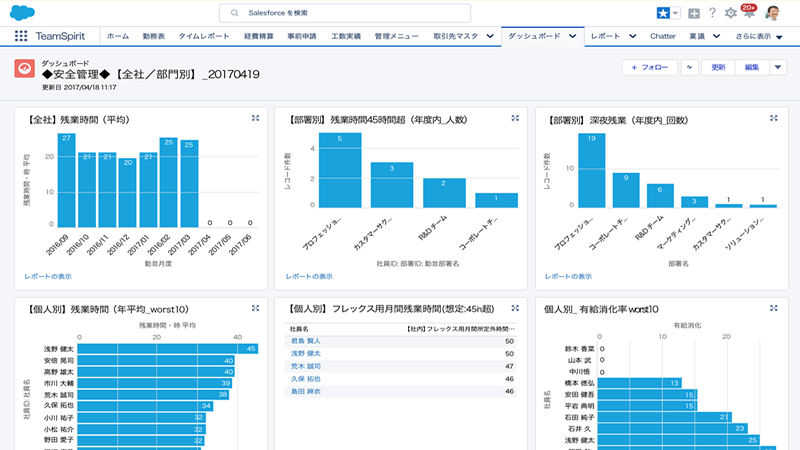Open the global actions plus icon
Image resolution: width=800 pixels, height=450 pixels.
click(694, 13)
